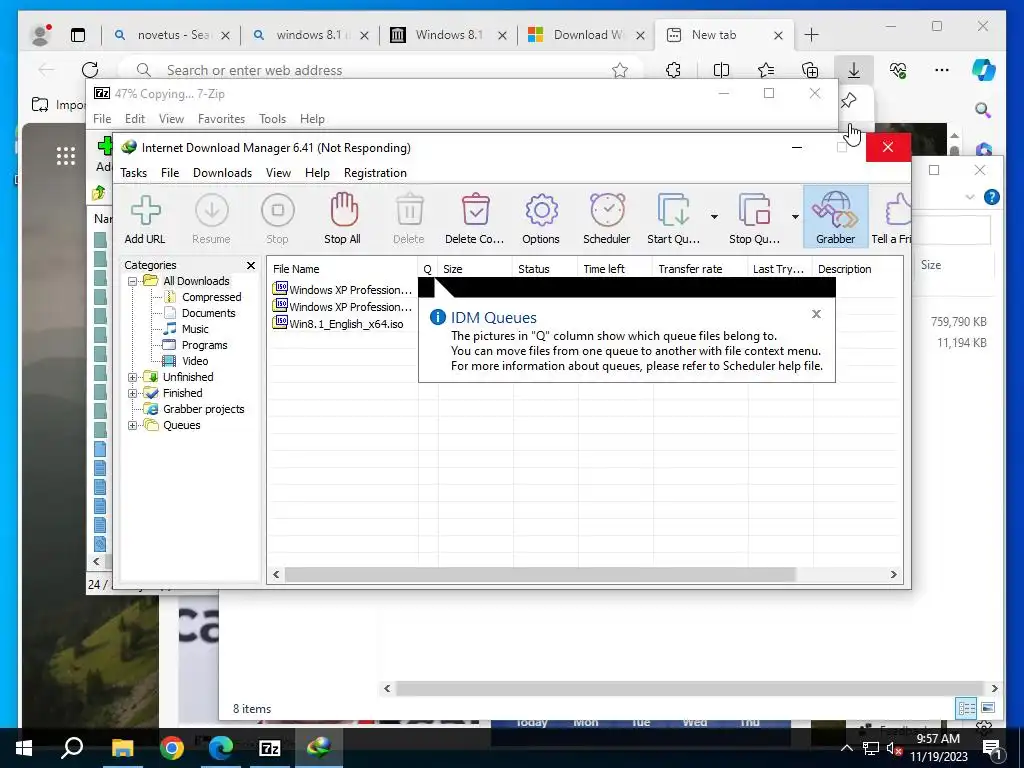Image resolution: width=1024 pixels, height=768 pixels.
Task: Open Edge Downloads toolbar icon
Action: point(854,70)
